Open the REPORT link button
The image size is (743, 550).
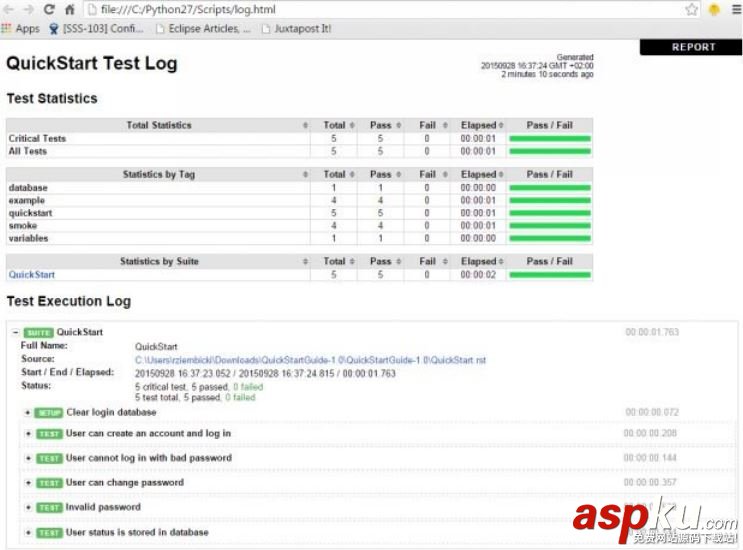click(x=691, y=47)
